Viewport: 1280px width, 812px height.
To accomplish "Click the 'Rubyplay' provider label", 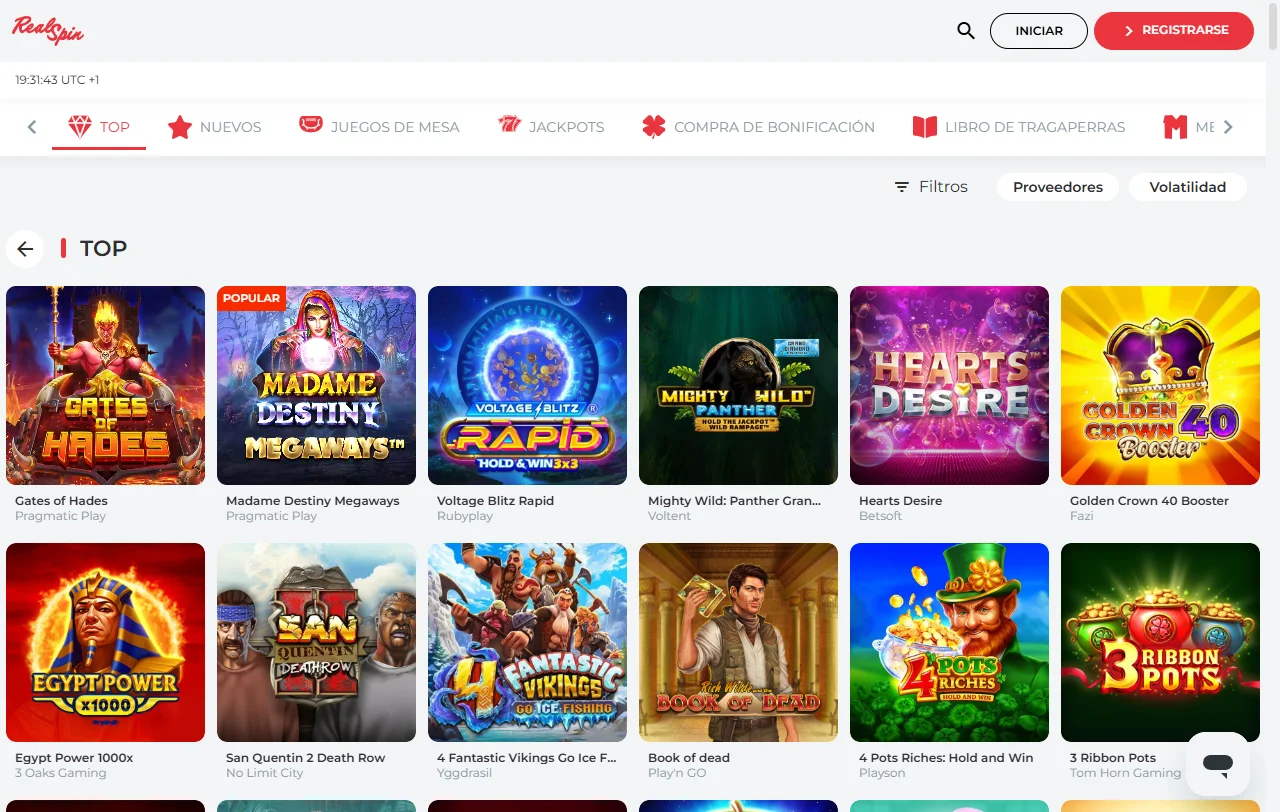I will pyautogui.click(x=465, y=516).
